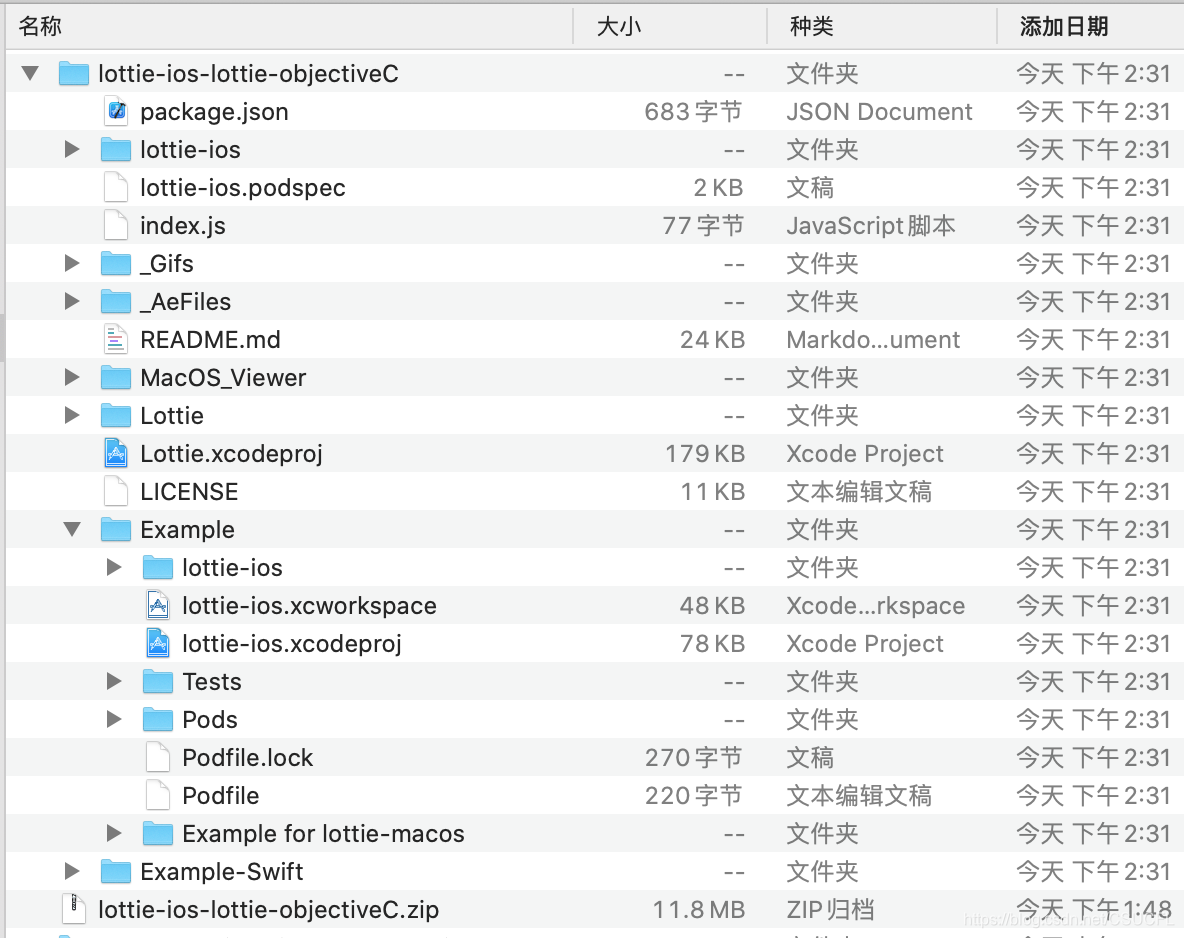Expand the Lottie folder arrow
The image size is (1184, 938).
pos(72,415)
